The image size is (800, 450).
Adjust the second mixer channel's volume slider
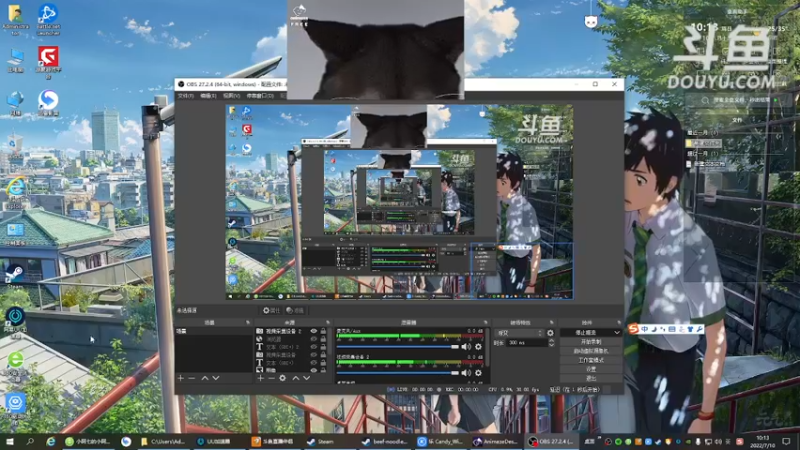tap(398, 373)
